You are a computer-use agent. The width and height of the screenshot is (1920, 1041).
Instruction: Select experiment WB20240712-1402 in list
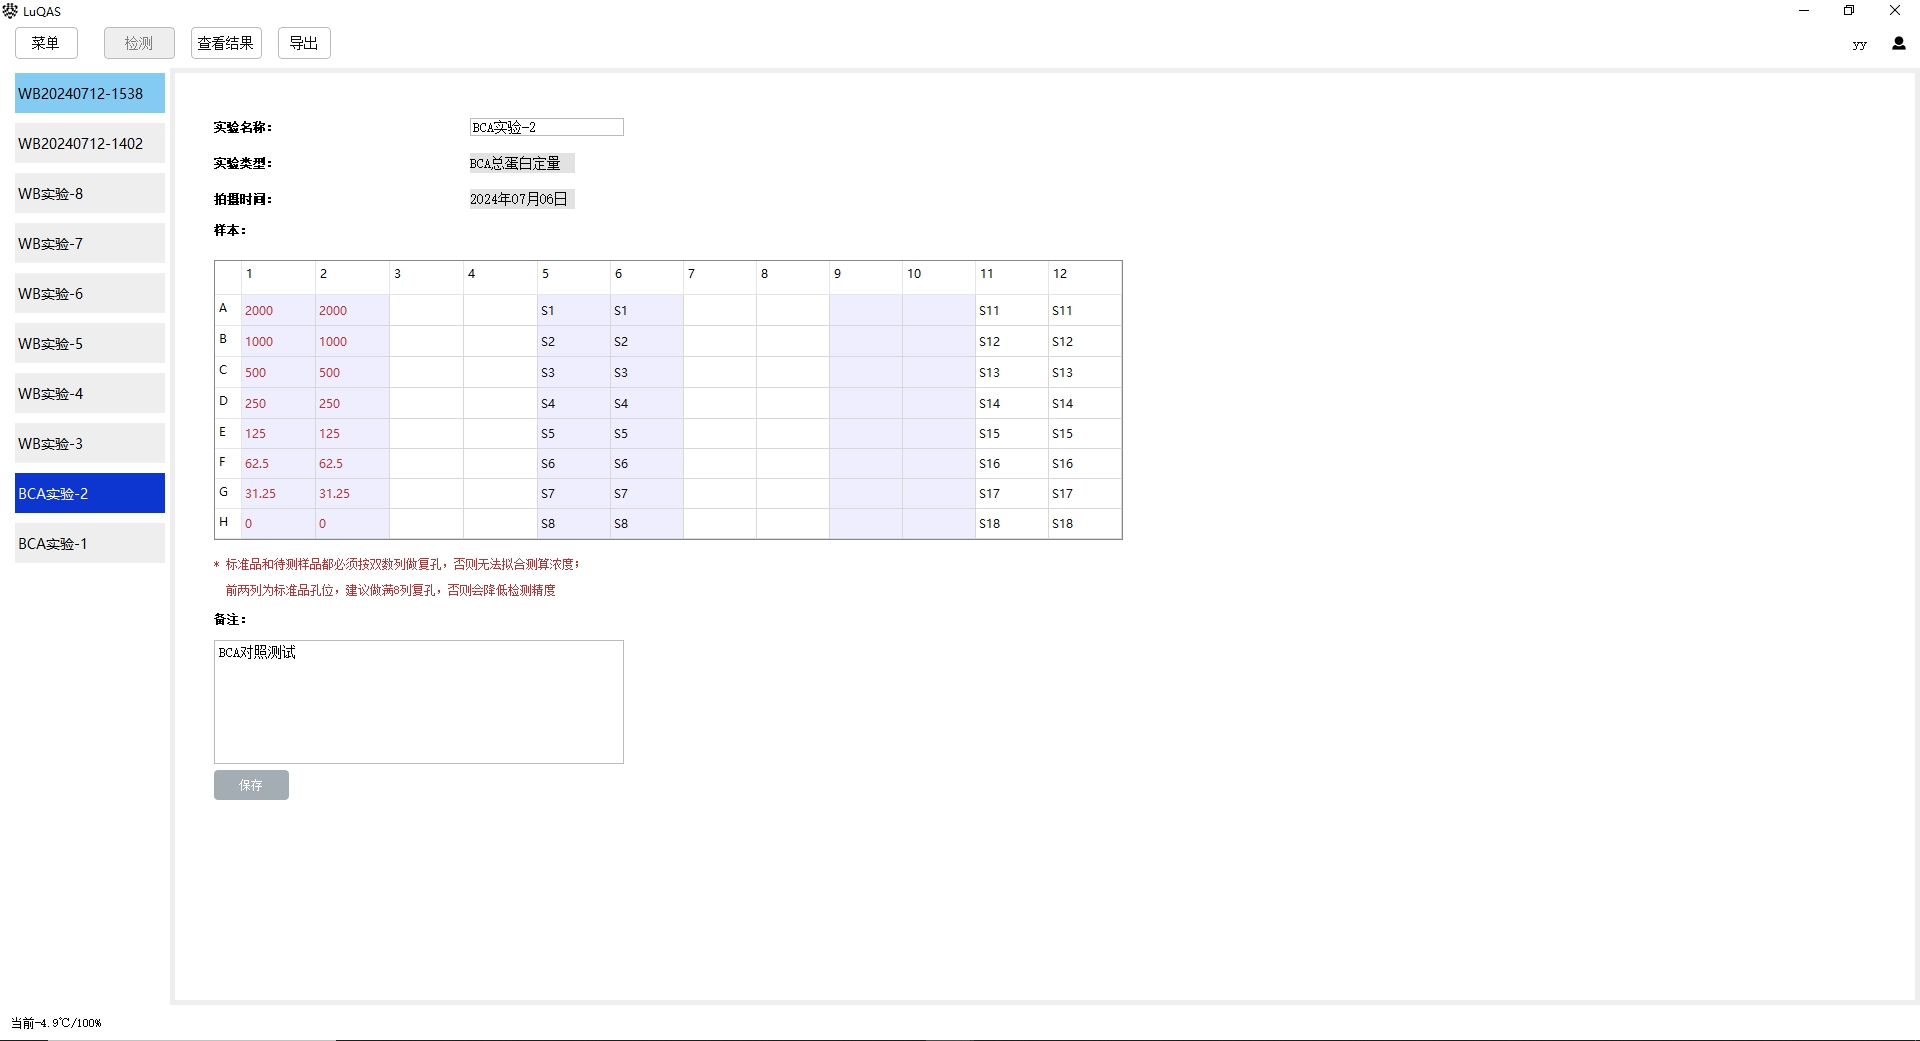[x=90, y=143]
